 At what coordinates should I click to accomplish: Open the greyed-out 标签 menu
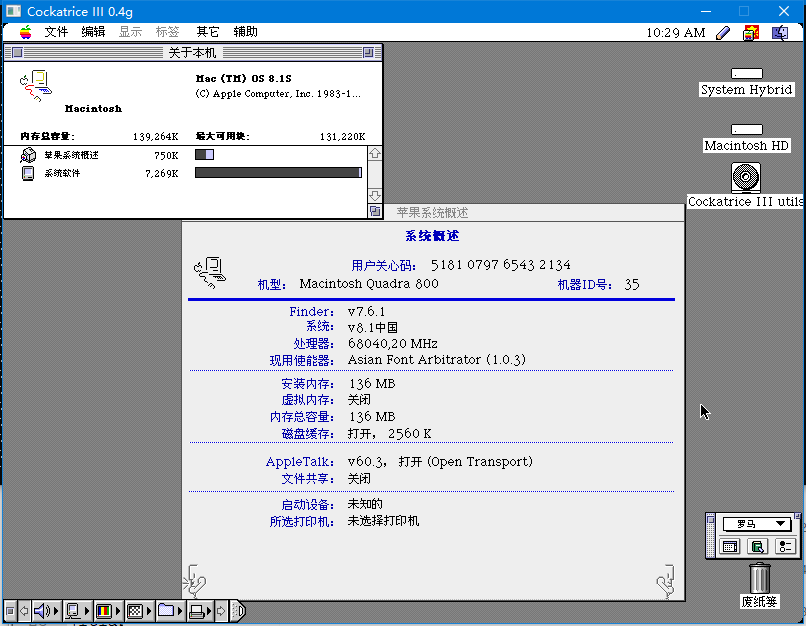pos(168,32)
